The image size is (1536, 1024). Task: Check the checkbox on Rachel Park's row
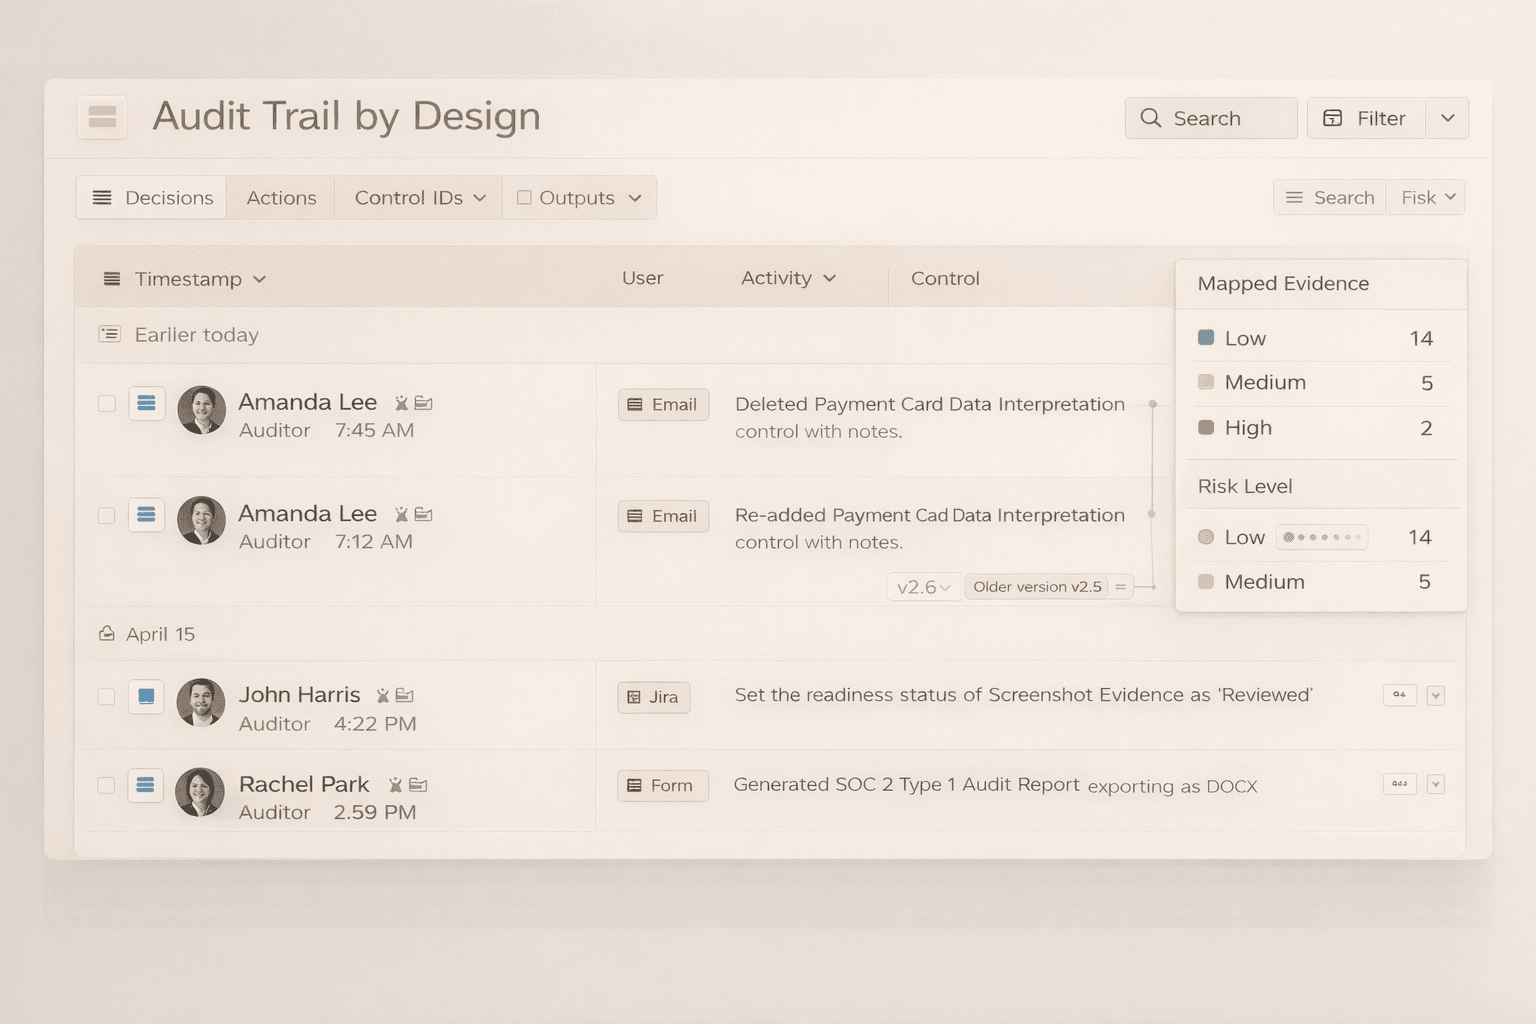[x=105, y=785]
